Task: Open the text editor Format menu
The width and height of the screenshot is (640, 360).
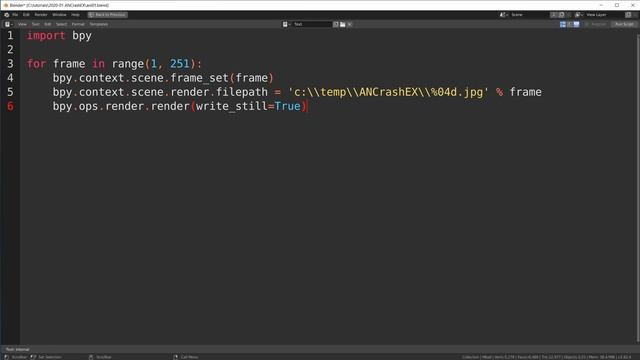Action: coord(78,24)
